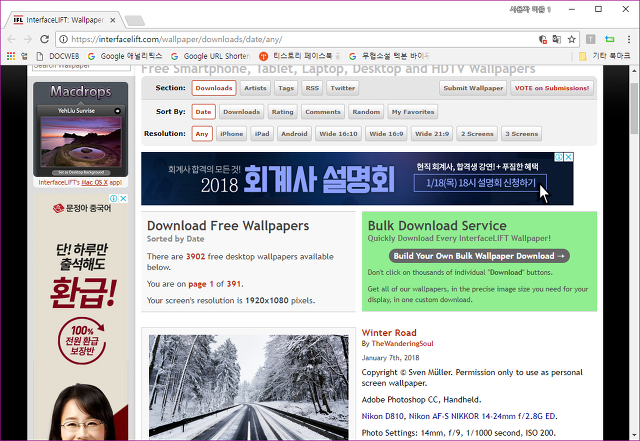640x441 pixels.
Task: Select the RSS section tab
Action: 312,88
